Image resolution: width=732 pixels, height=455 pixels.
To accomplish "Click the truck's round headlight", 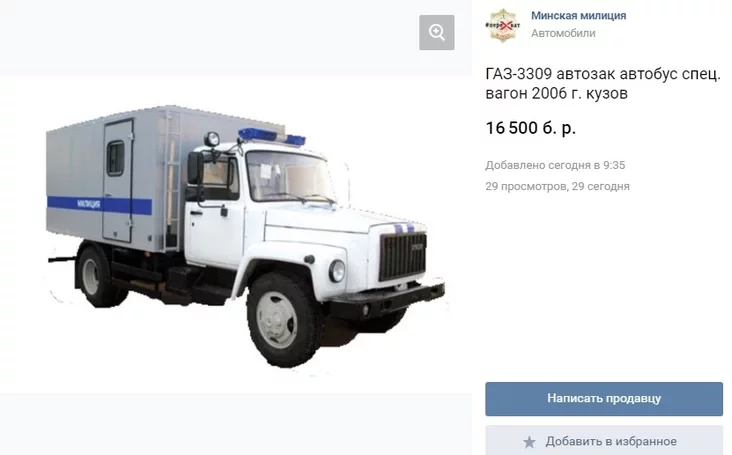I will (337, 271).
